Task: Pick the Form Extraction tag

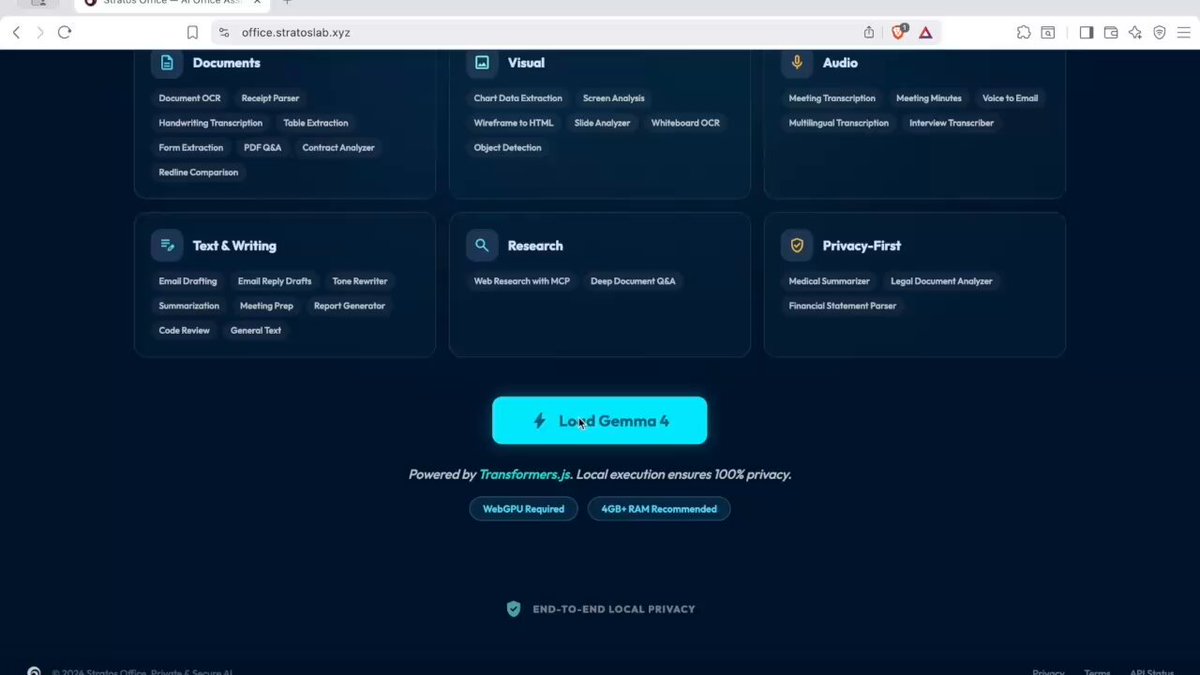Action: 191,147
